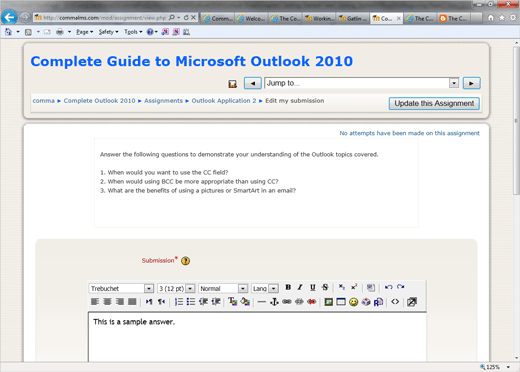Click the Favorites star icon
This screenshot has width=520, height=372.
(x=502, y=18)
